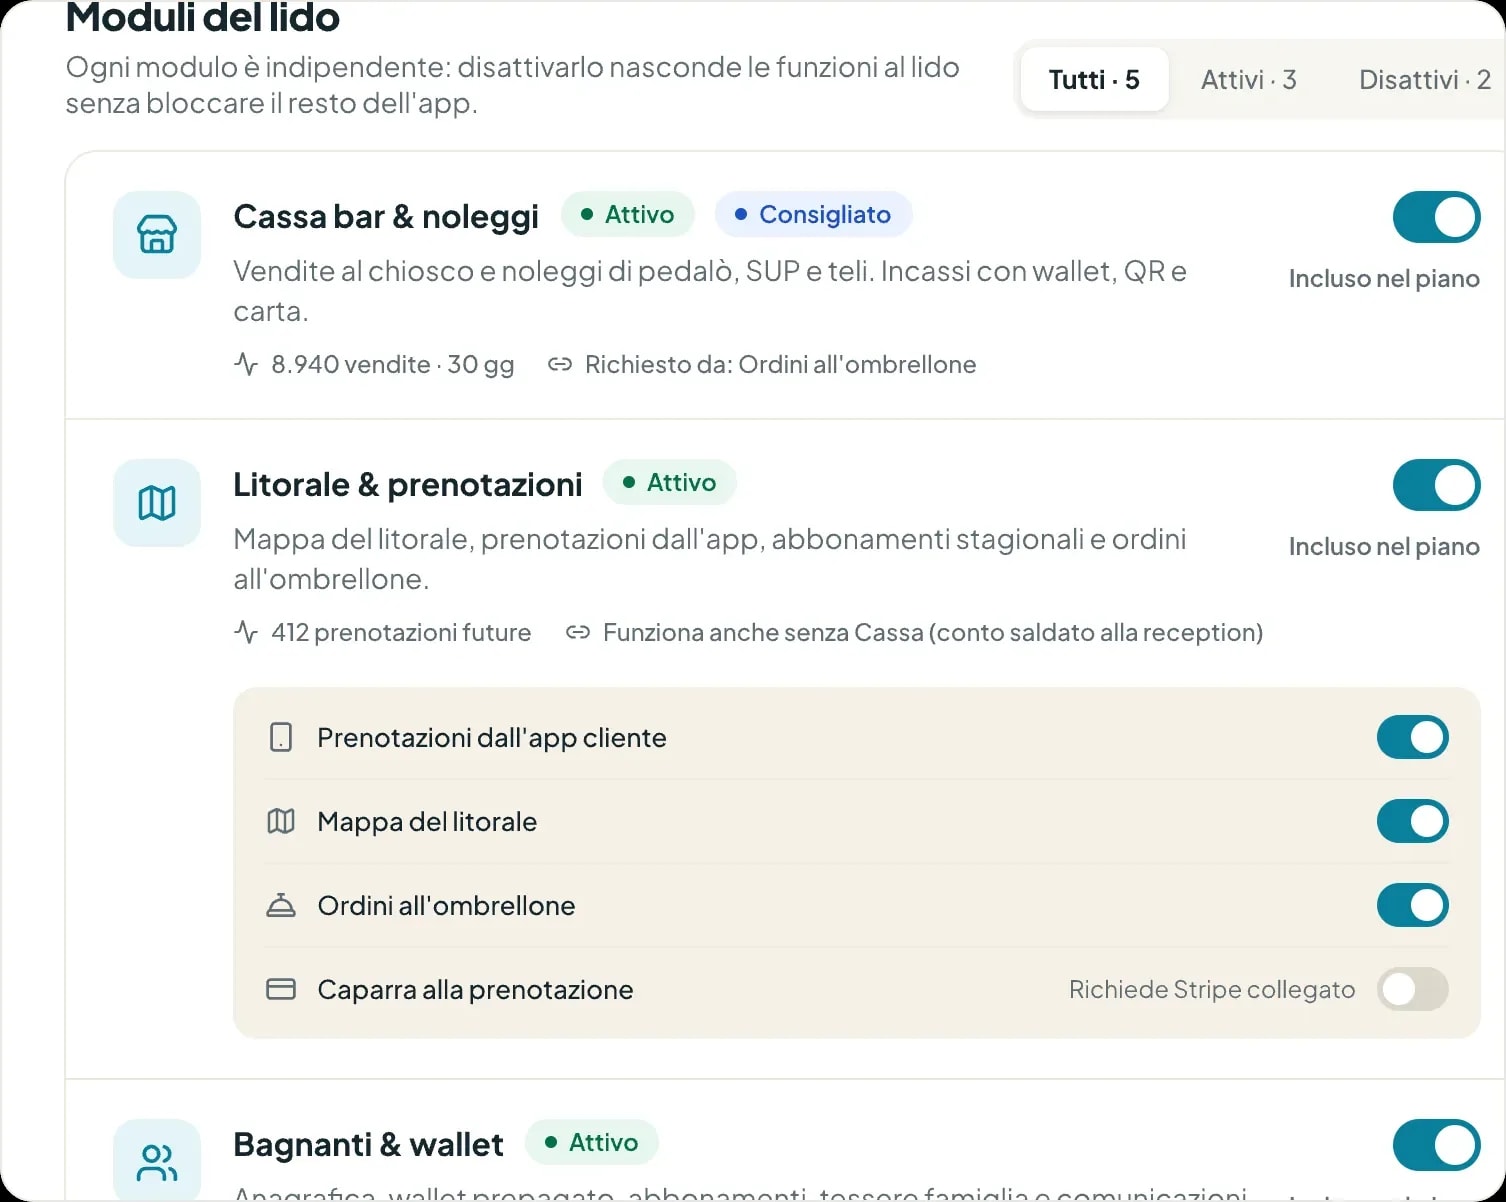This screenshot has width=1506, height=1202.
Task: Click the activity icon next to 412 prenotazioni future
Action: (246, 632)
